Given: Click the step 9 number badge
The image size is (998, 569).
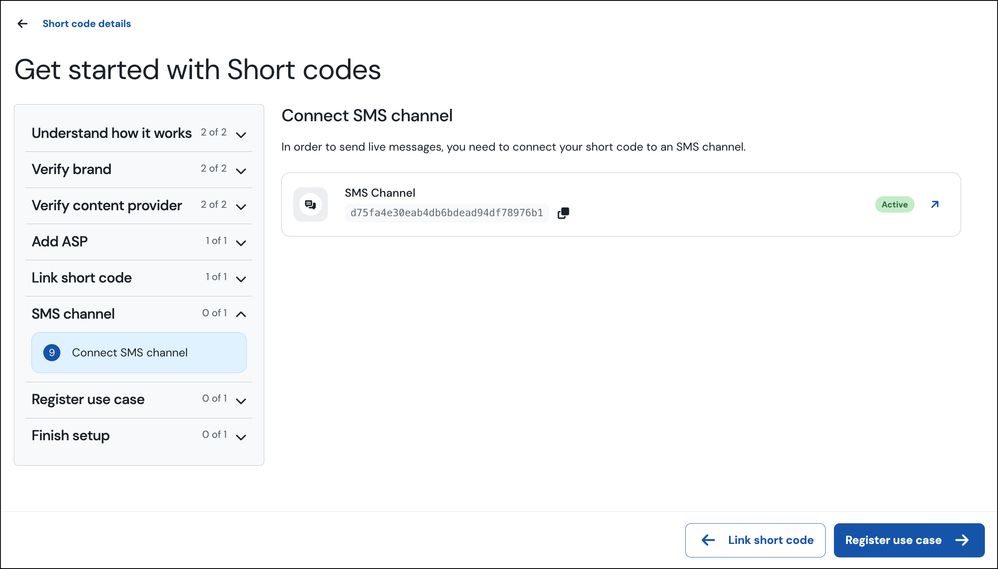Looking at the screenshot, I should (52, 353).
